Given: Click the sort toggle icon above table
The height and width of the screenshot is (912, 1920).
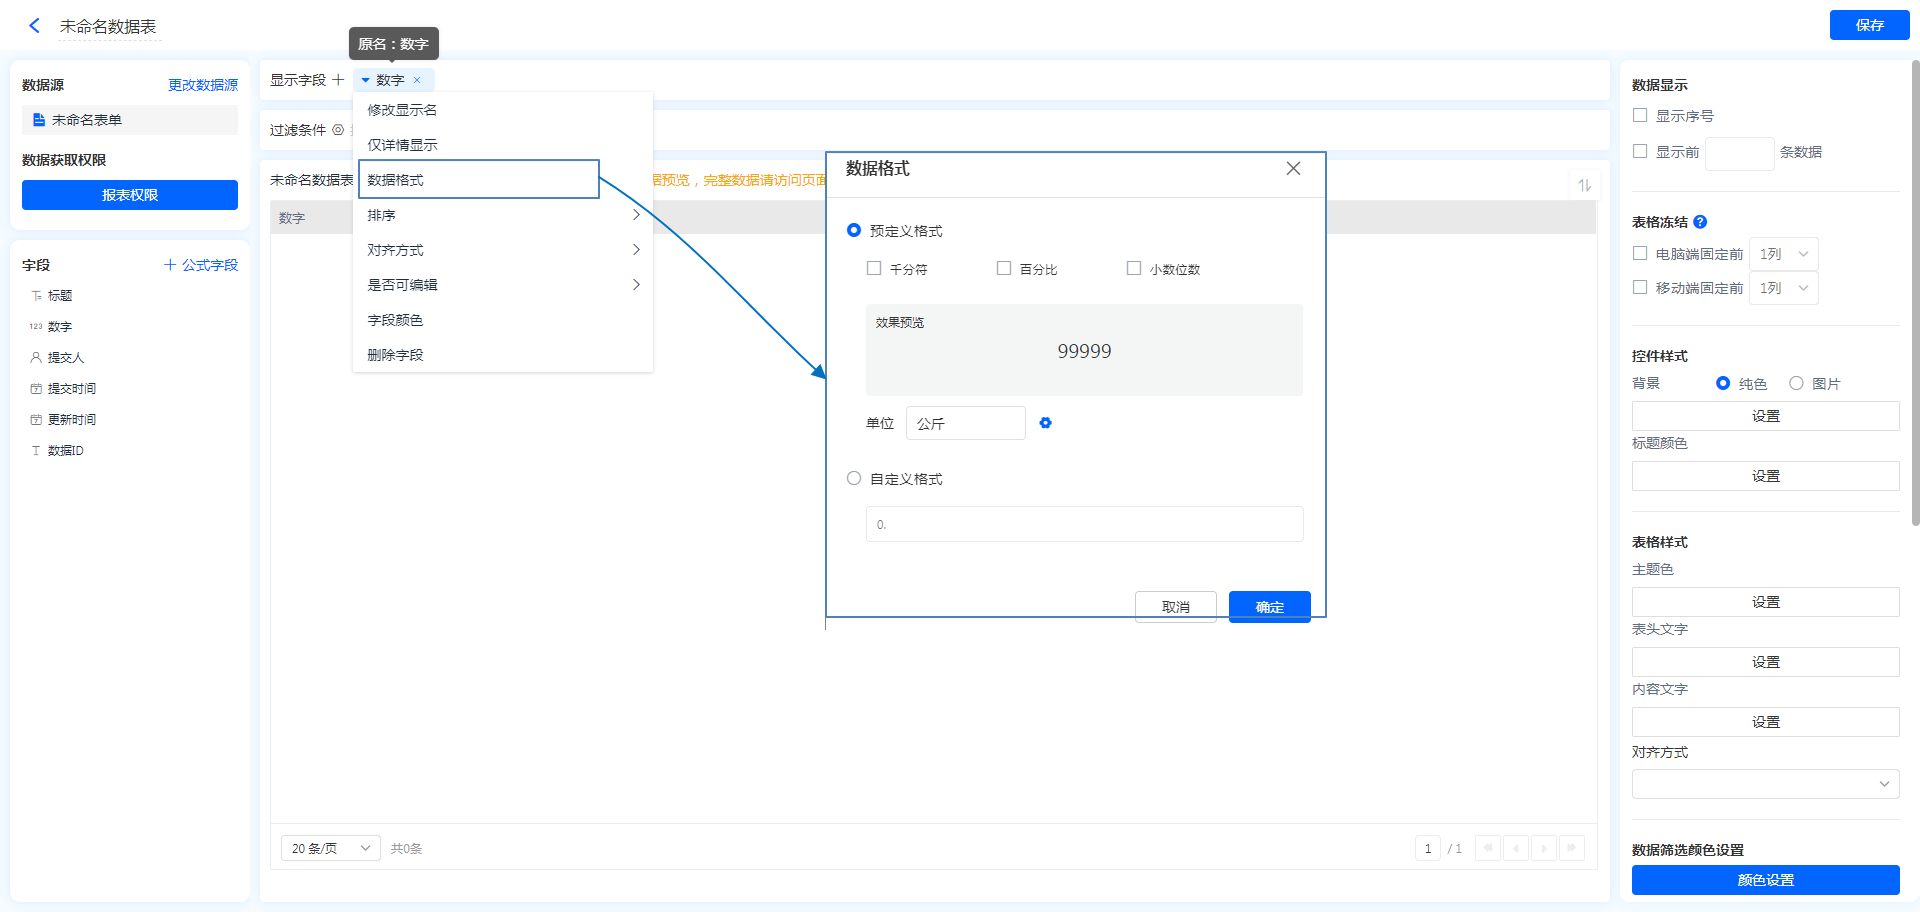Looking at the screenshot, I should 1584,185.
